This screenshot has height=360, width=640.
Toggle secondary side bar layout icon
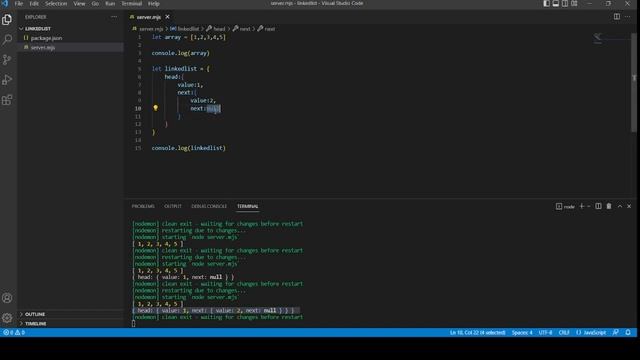(x=565, y=4)
